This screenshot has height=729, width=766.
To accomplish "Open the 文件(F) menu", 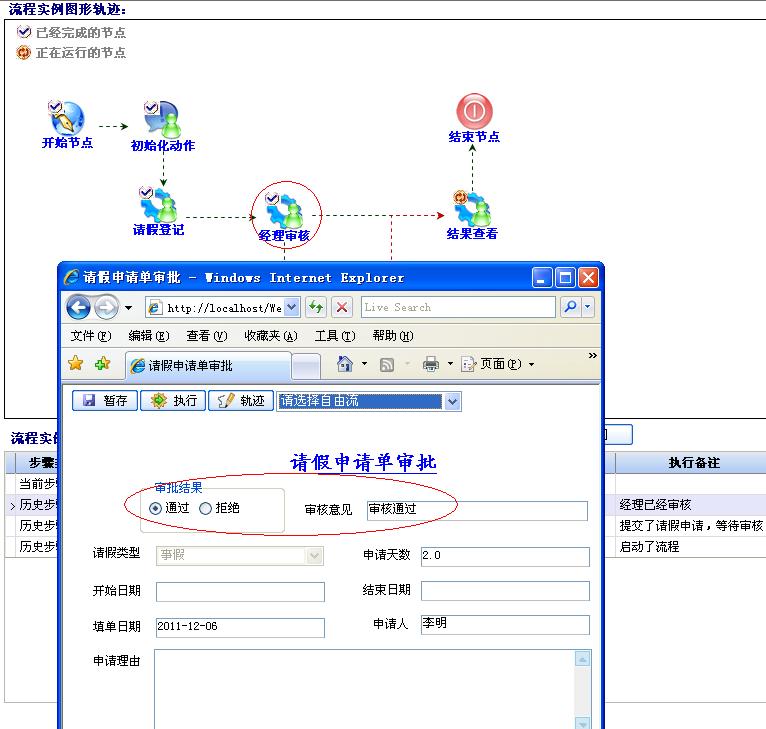I will pyautogui.click(x=91, y=336).
